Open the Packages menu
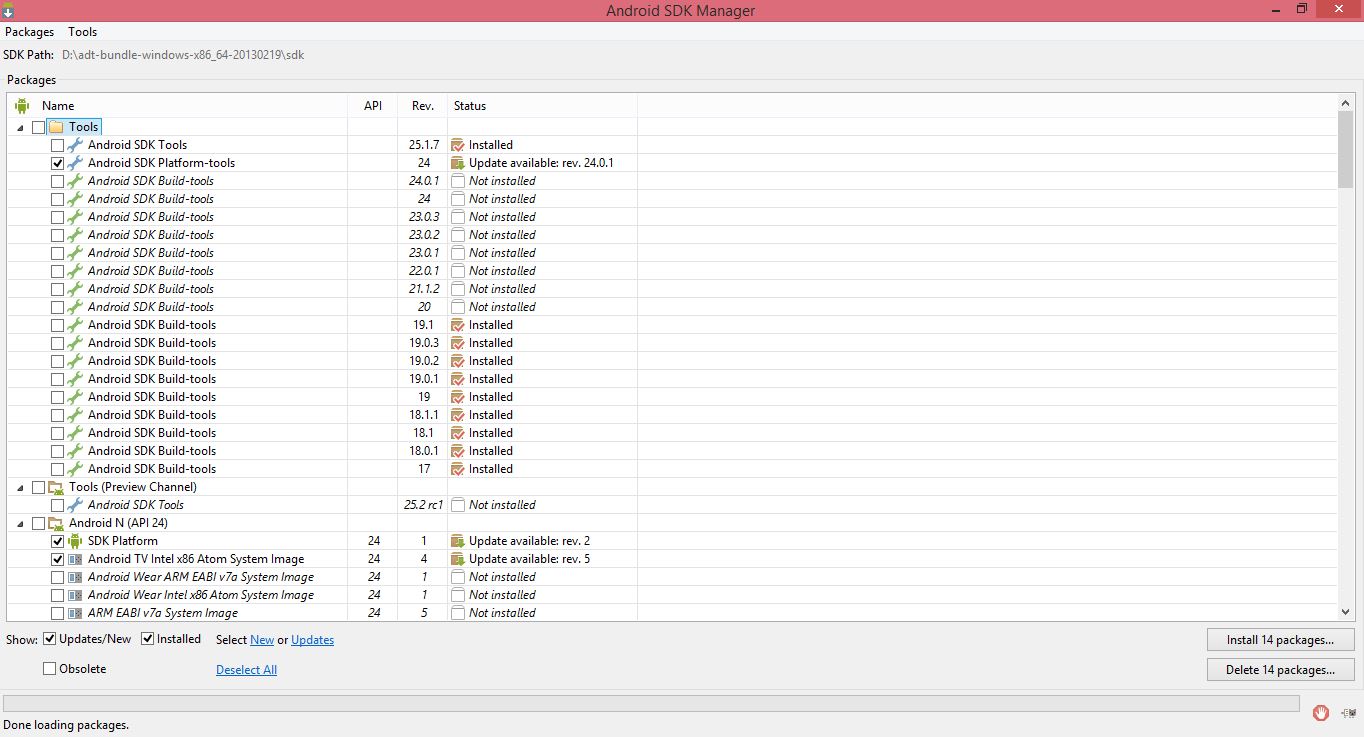The image size is (1364, 737). tap(29, 32)
